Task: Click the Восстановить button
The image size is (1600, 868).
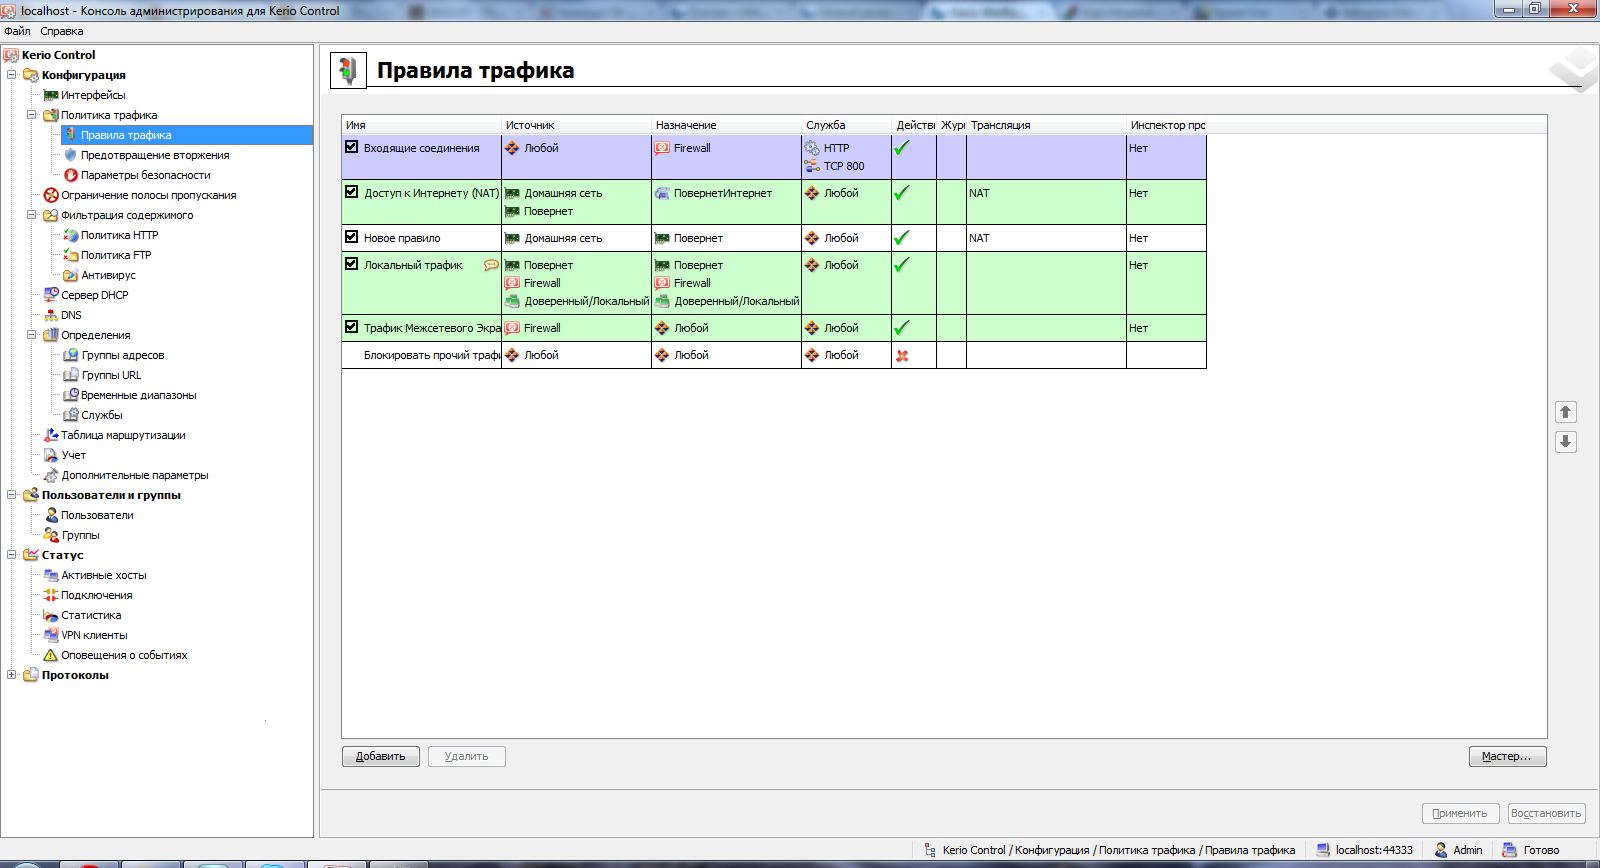Action: pyautogui.click(x=1546, y=813)
